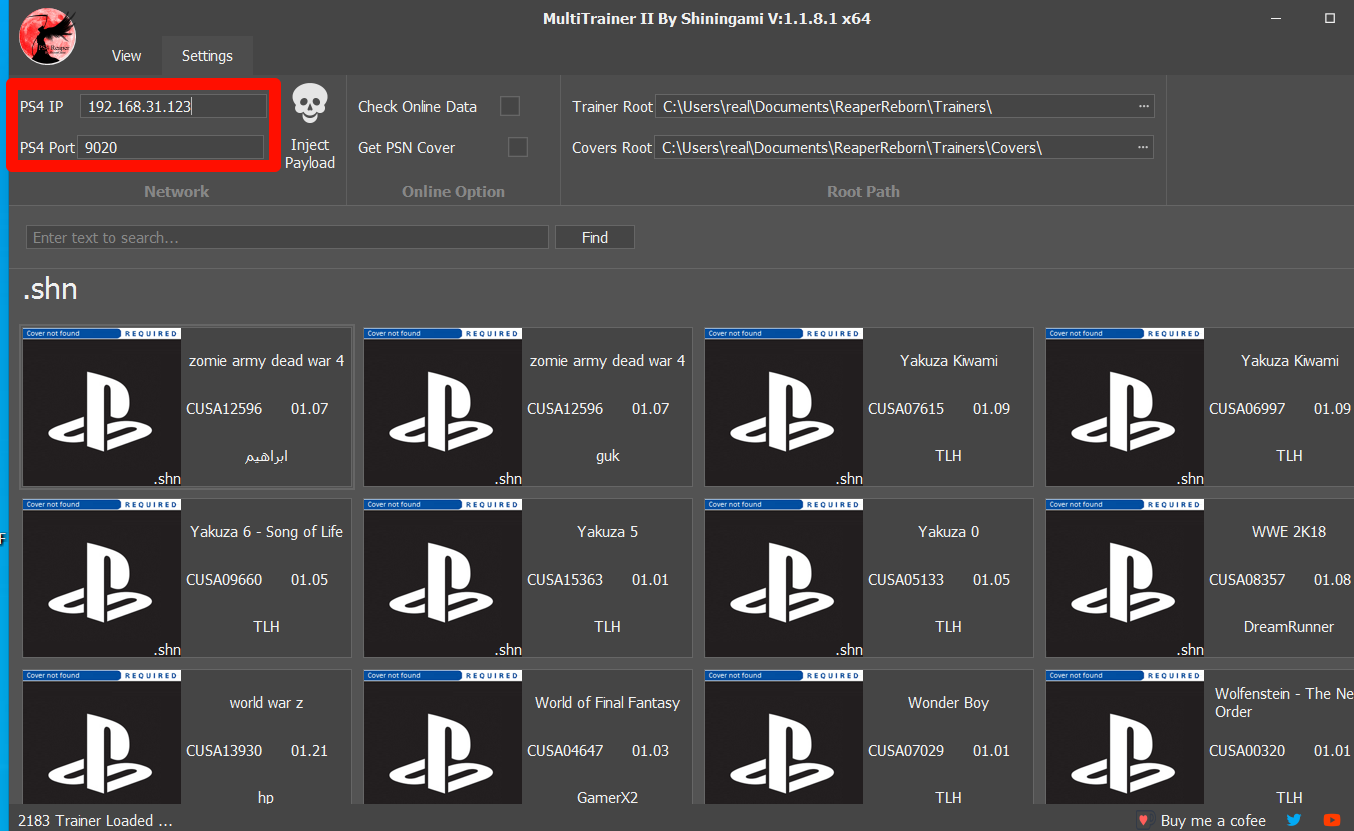Click the CUSA13930 game ID
This screenshot has height=831, width=1354.
click(224, 750)
